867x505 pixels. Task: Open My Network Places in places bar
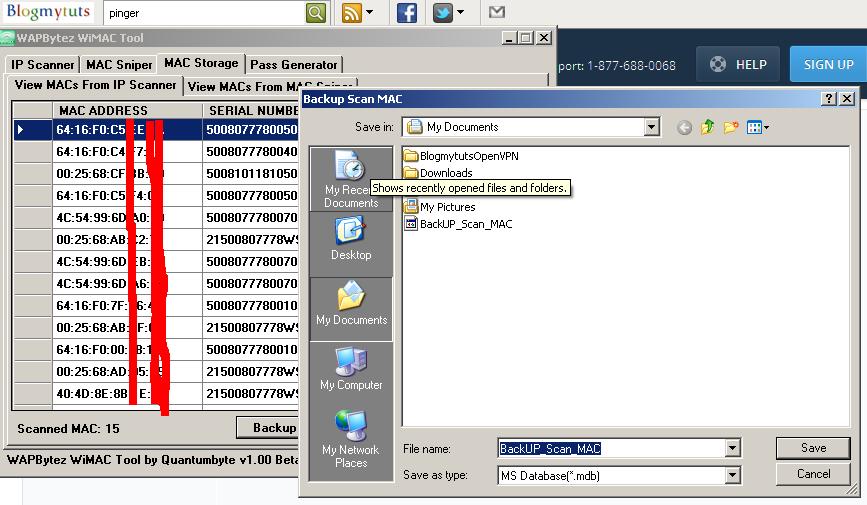[351, 439]
